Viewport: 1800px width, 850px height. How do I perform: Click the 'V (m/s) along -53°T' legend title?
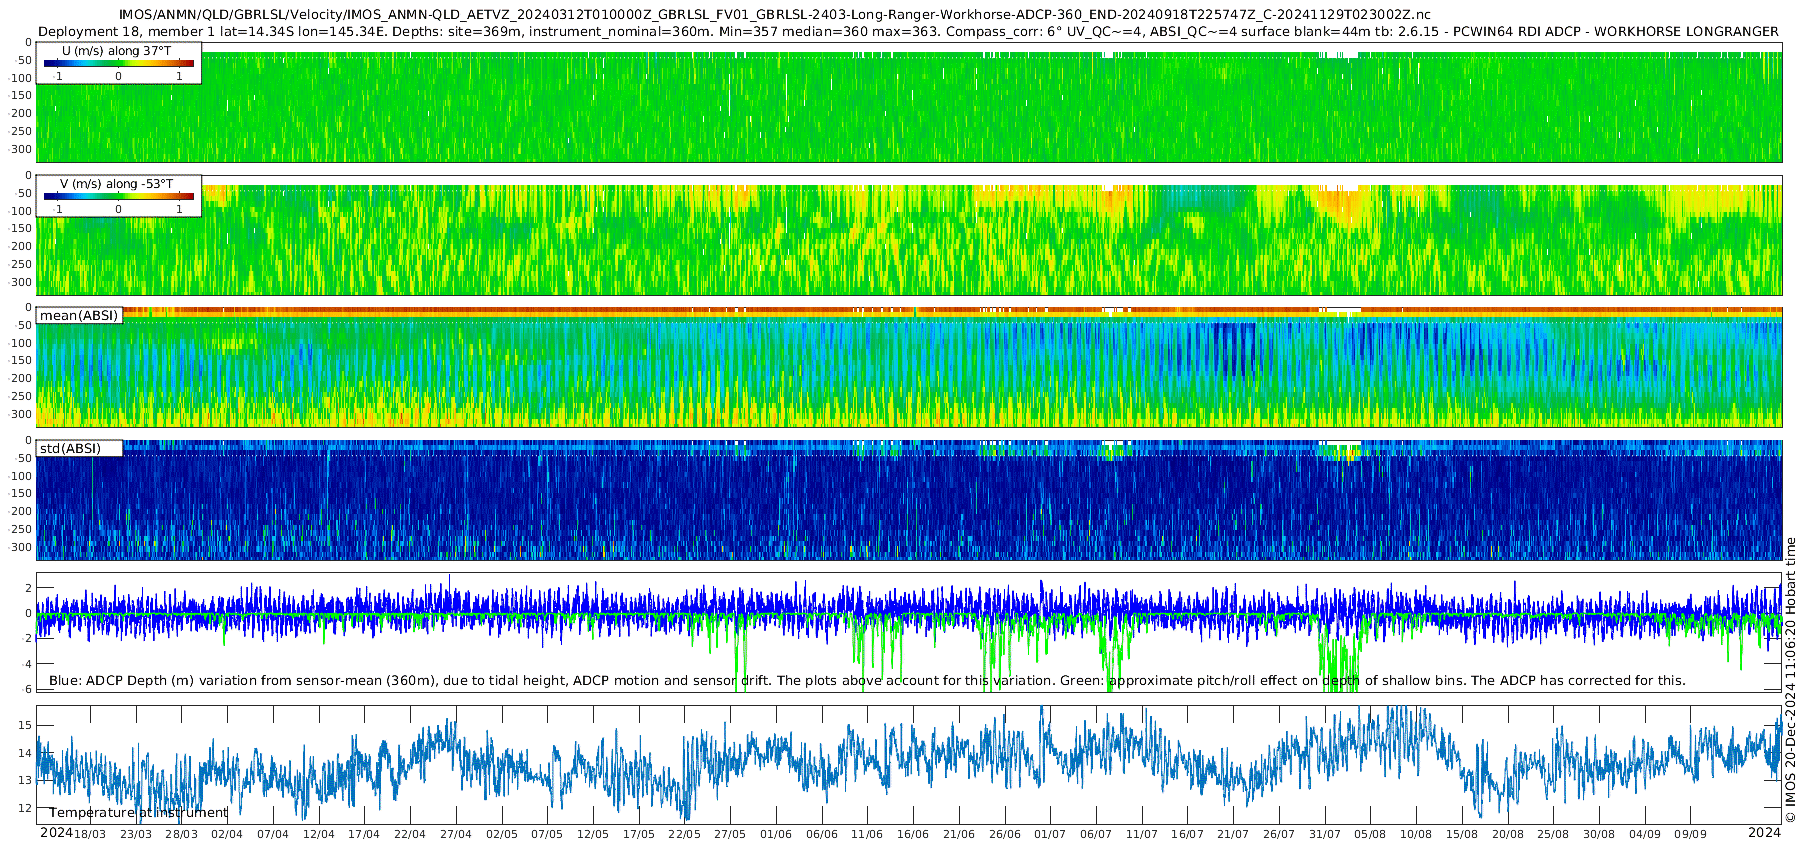(116, 184)
